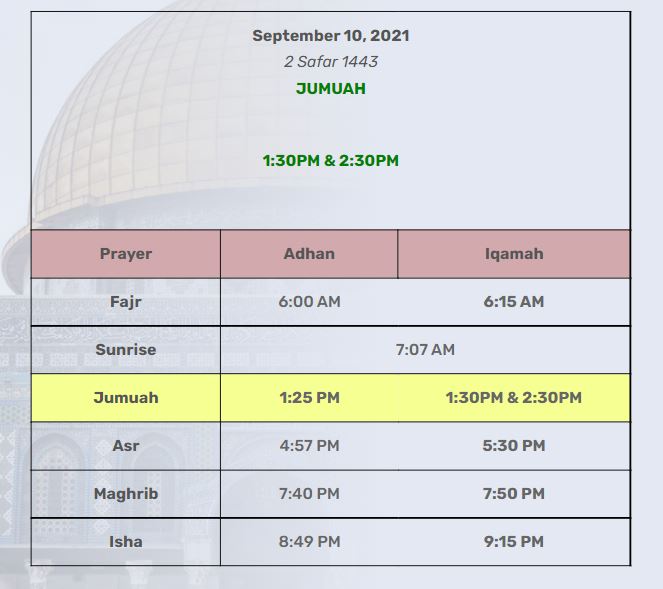This screenshot has width=663, height=589.
Task: Click the 2 Safar 1443 Hijri date
Action: pyautogui.click(x=331, y=62)
